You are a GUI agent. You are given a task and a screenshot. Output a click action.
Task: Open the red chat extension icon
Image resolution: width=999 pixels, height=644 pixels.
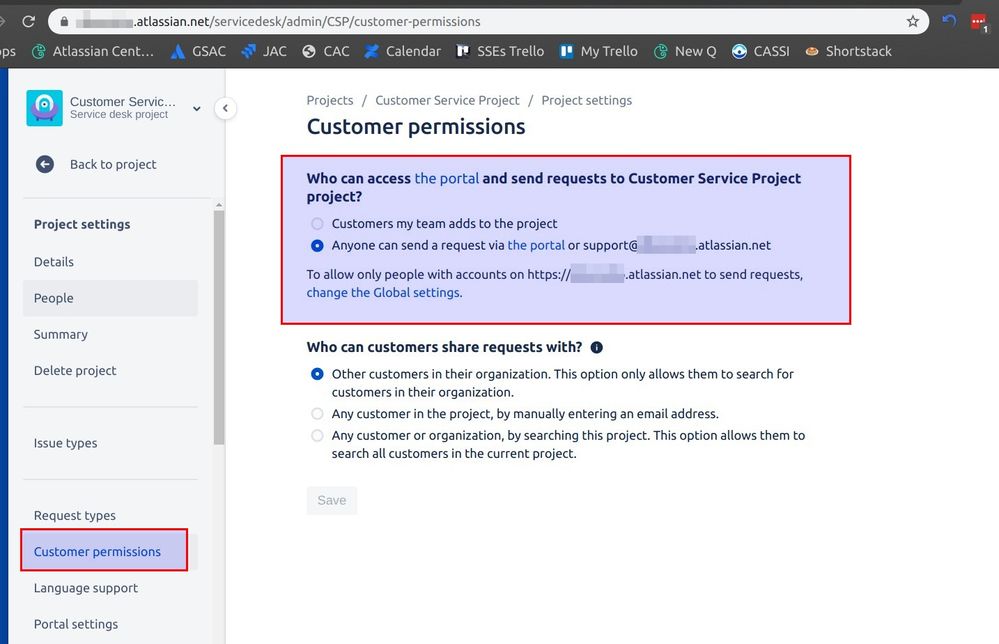[x=979, y=22]
